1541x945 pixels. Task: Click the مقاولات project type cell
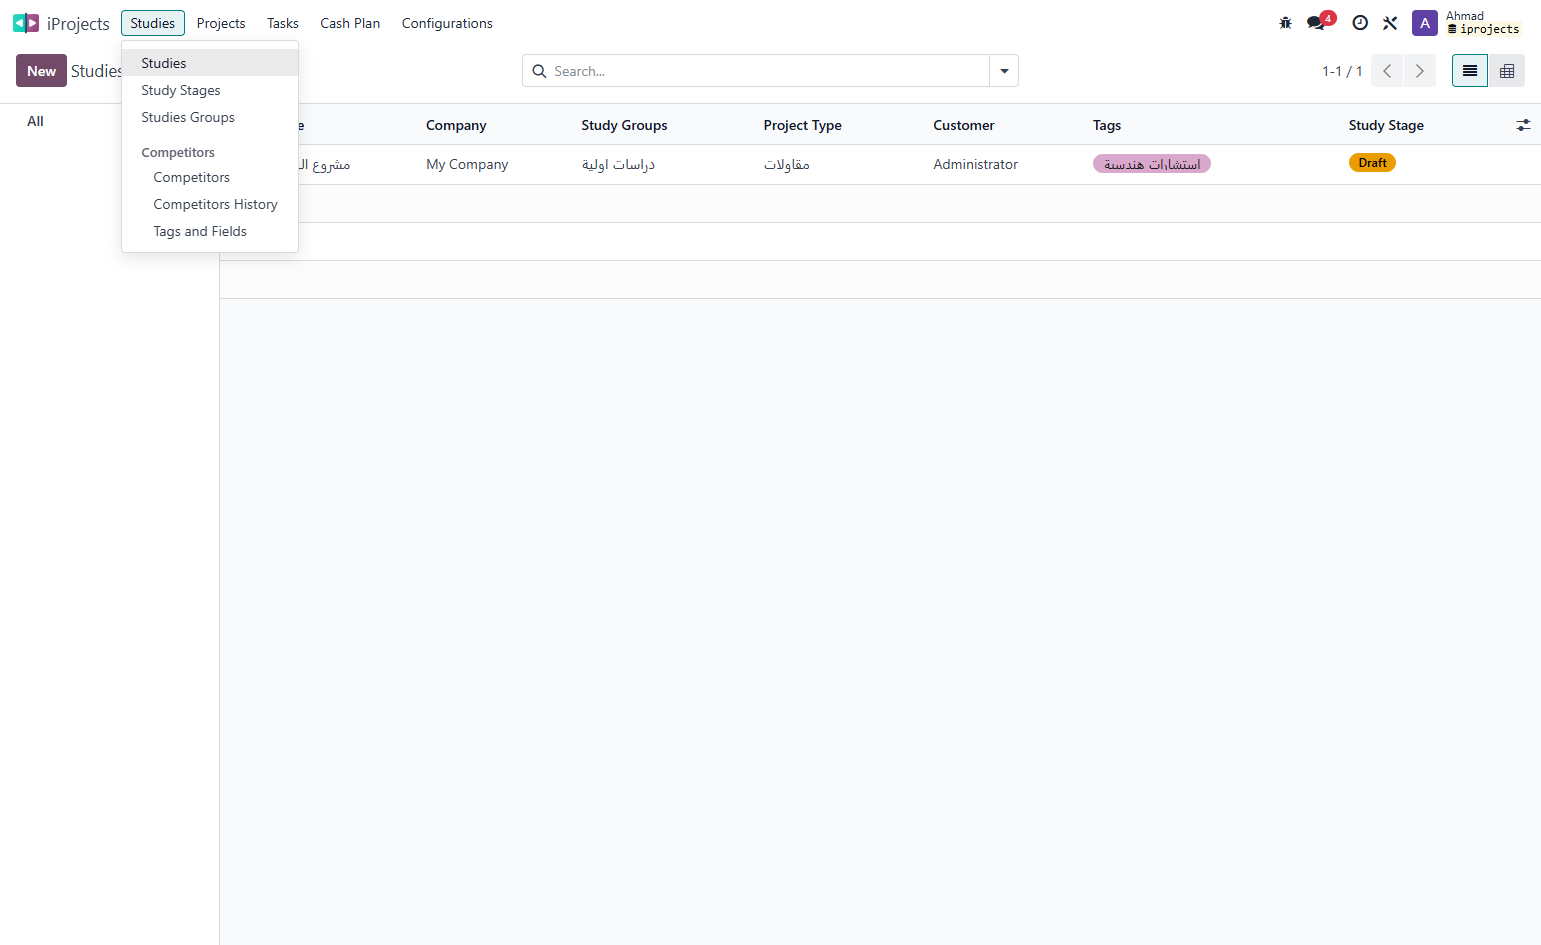pos(787,164)
